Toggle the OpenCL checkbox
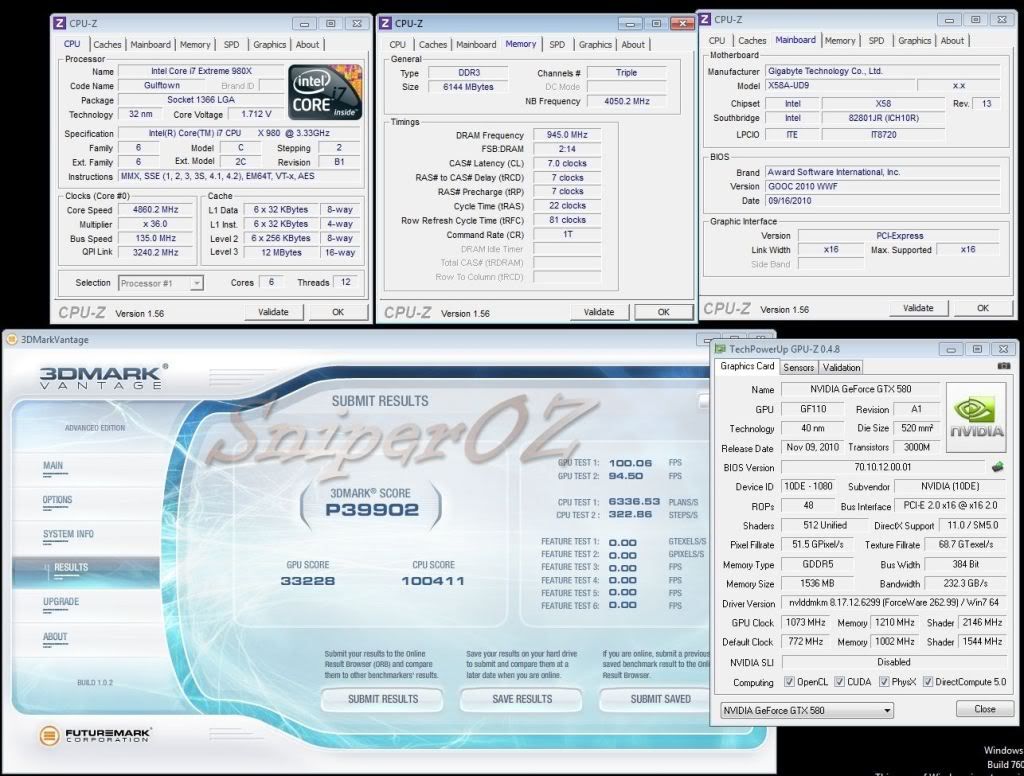Viewport: 1024px width, 776px height. pyautogui.click(x=788, y=682)
